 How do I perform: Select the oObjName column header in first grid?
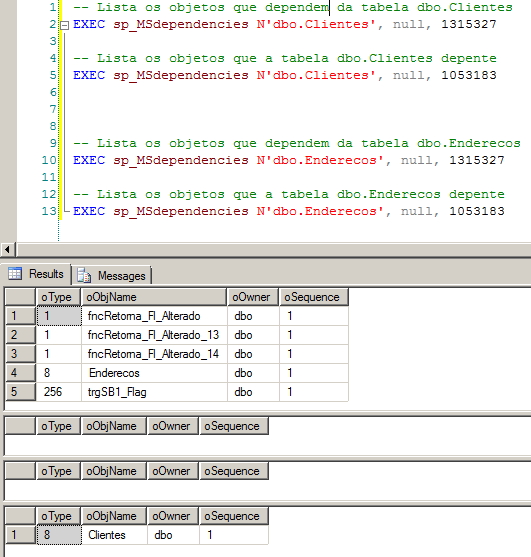[154, 297]
